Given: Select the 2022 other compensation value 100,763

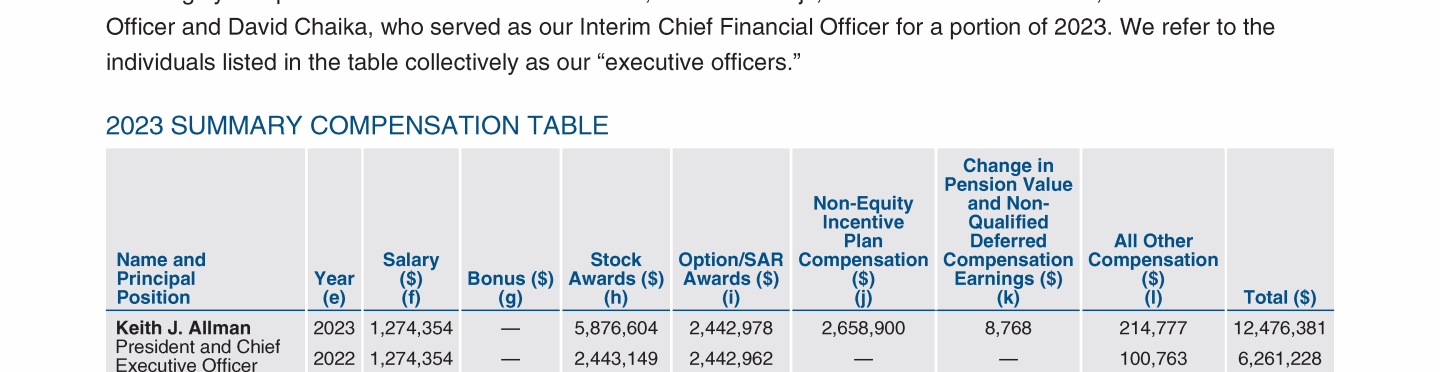Looking at the screenshot, I should tap(1153, 359).
